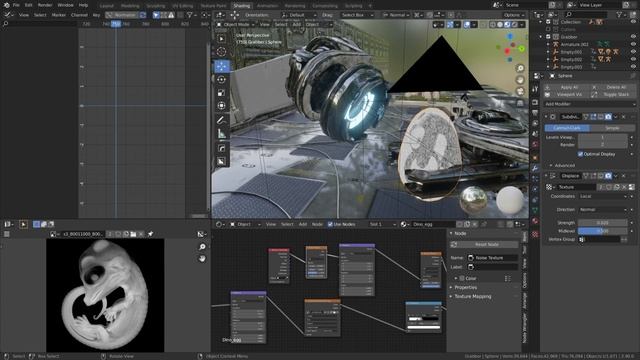Toggle visibility eye for Collection
The height and width of the screenshot is (360, 640).
point(633,22)
